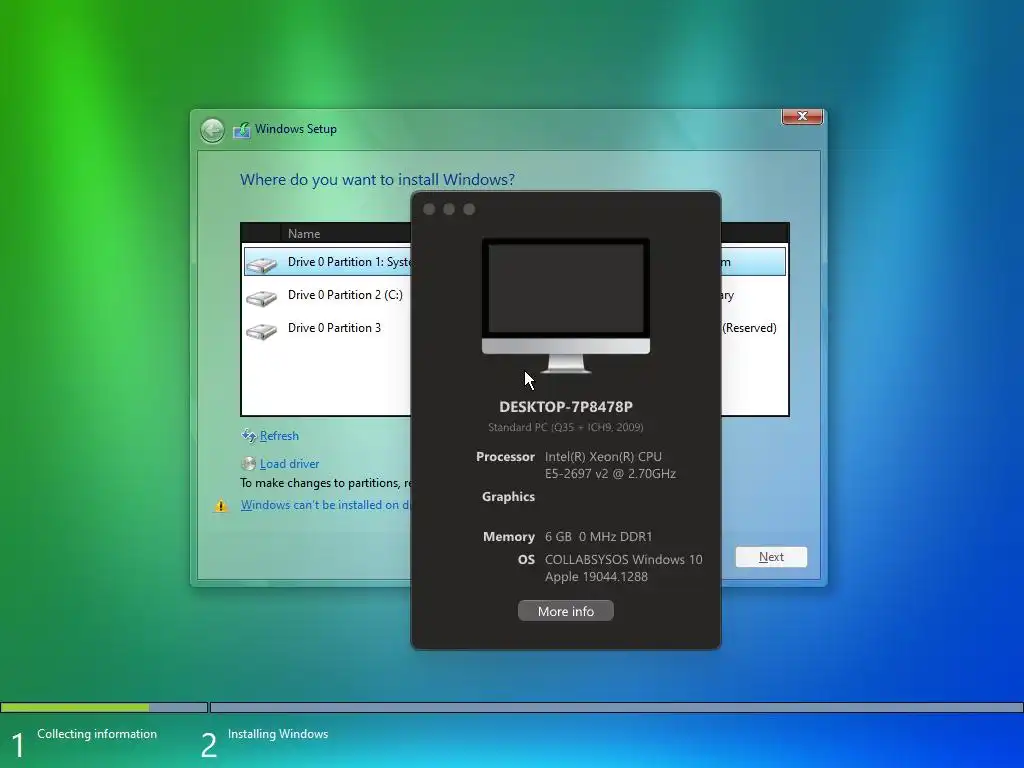Click the second (minimize) dot on About window

(x=449, y=209)
